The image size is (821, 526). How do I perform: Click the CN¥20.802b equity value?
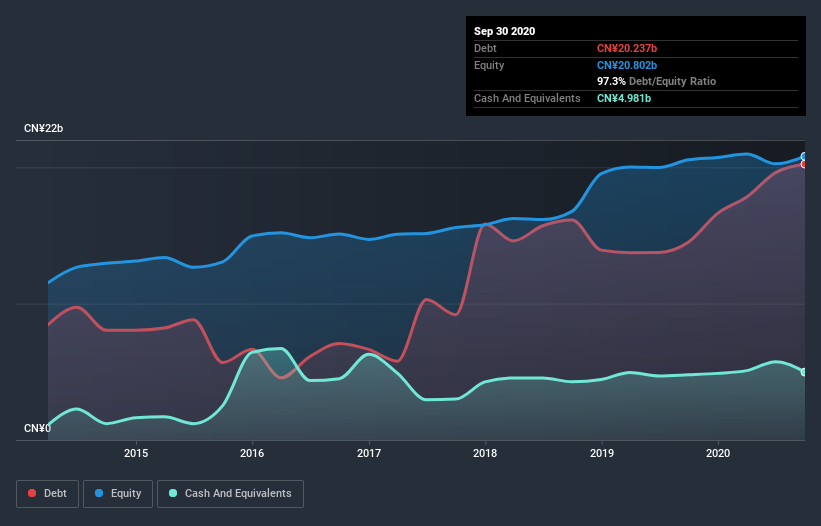pyautogui.click(x=627, y=65)
